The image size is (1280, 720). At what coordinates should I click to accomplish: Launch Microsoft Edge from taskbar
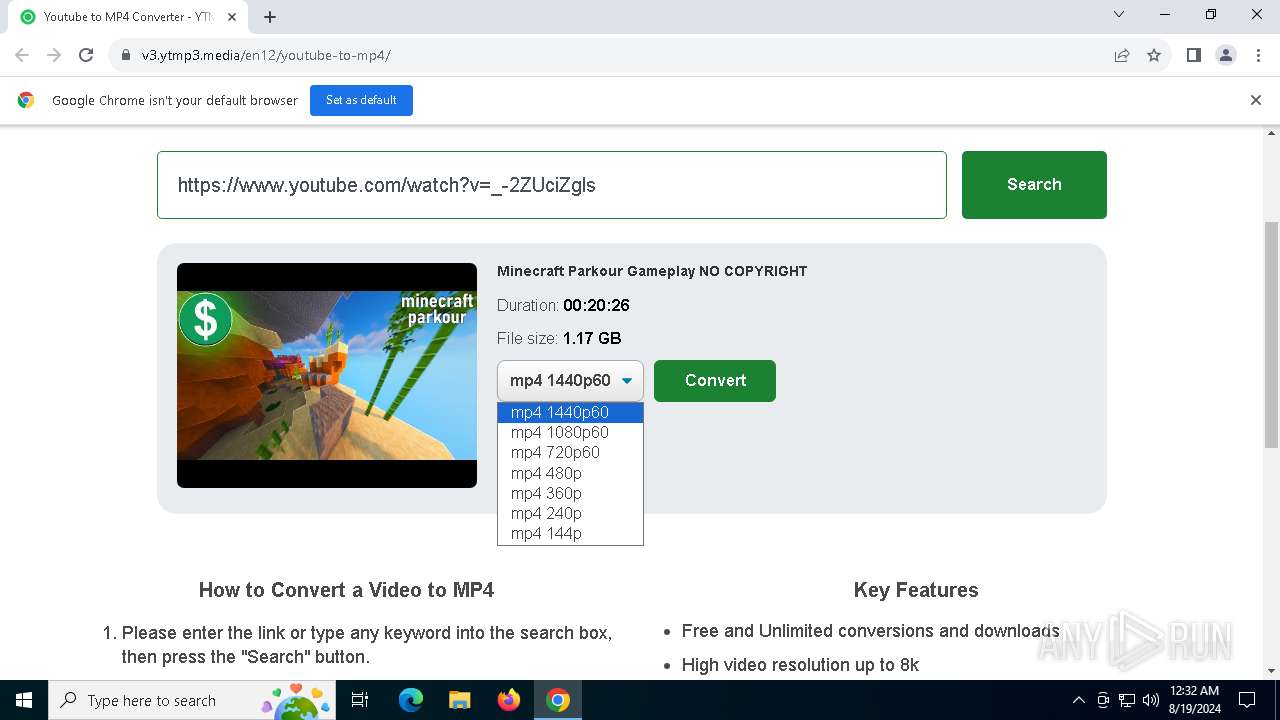pos(411,700)
